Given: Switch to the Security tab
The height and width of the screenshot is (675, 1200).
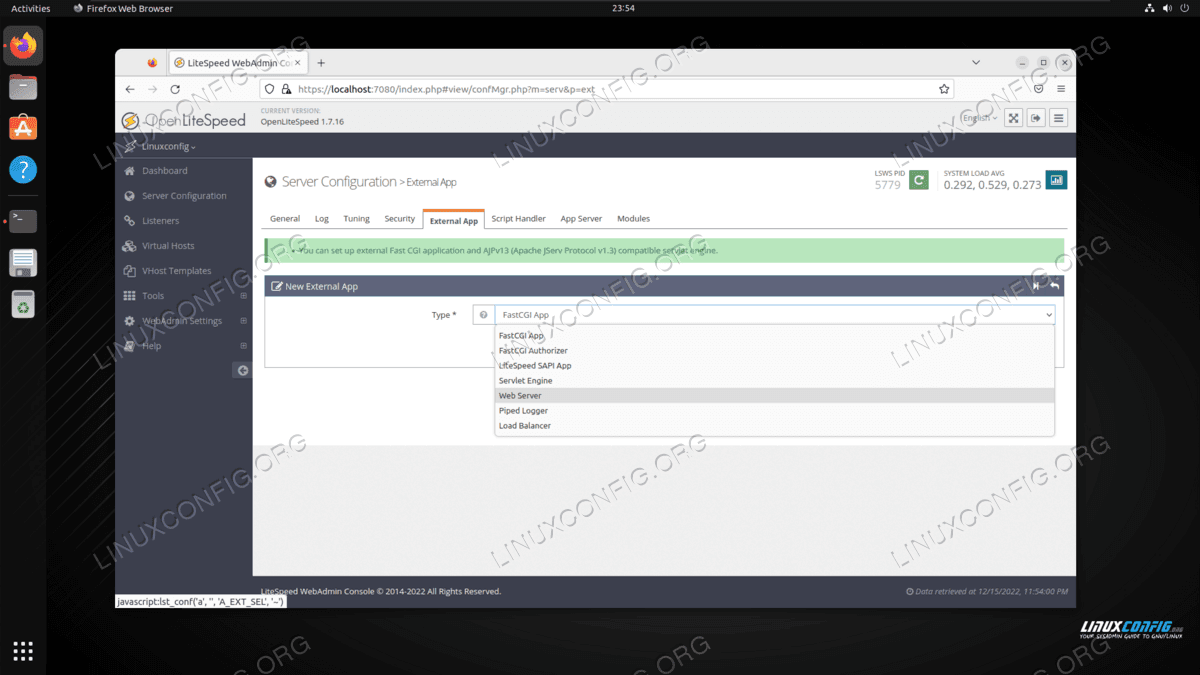Looking at the screenshot, I should pos(399,219).
